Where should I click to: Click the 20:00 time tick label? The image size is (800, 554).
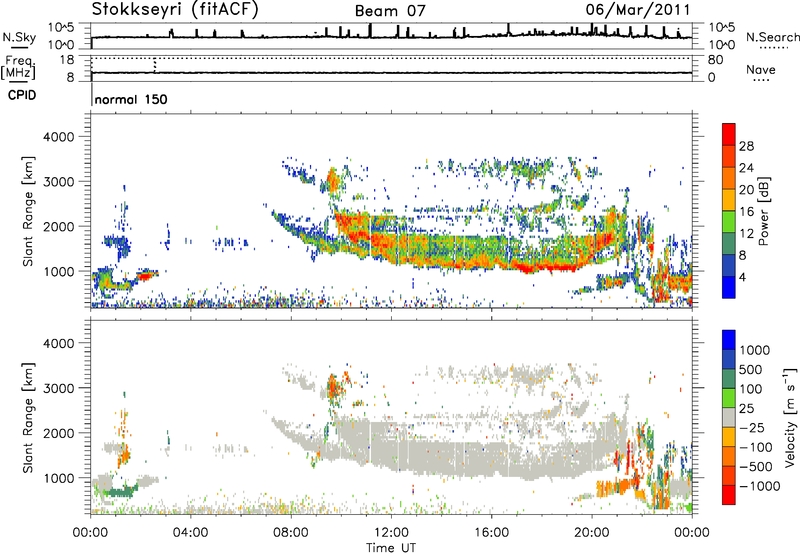[x=592, y=533]
